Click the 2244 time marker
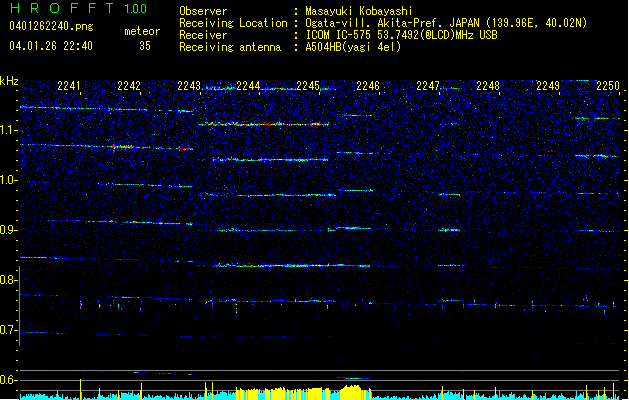Screen dimensions: 629x400 248,85
